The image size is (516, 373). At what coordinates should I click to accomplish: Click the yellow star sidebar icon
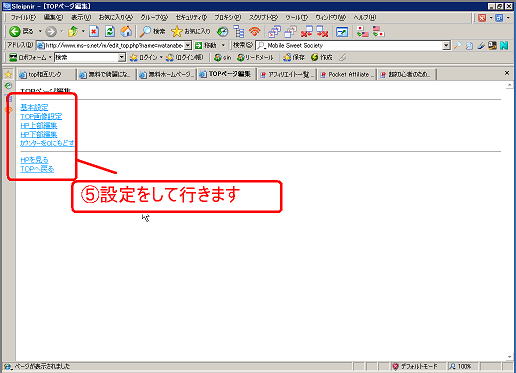point(8,74)
